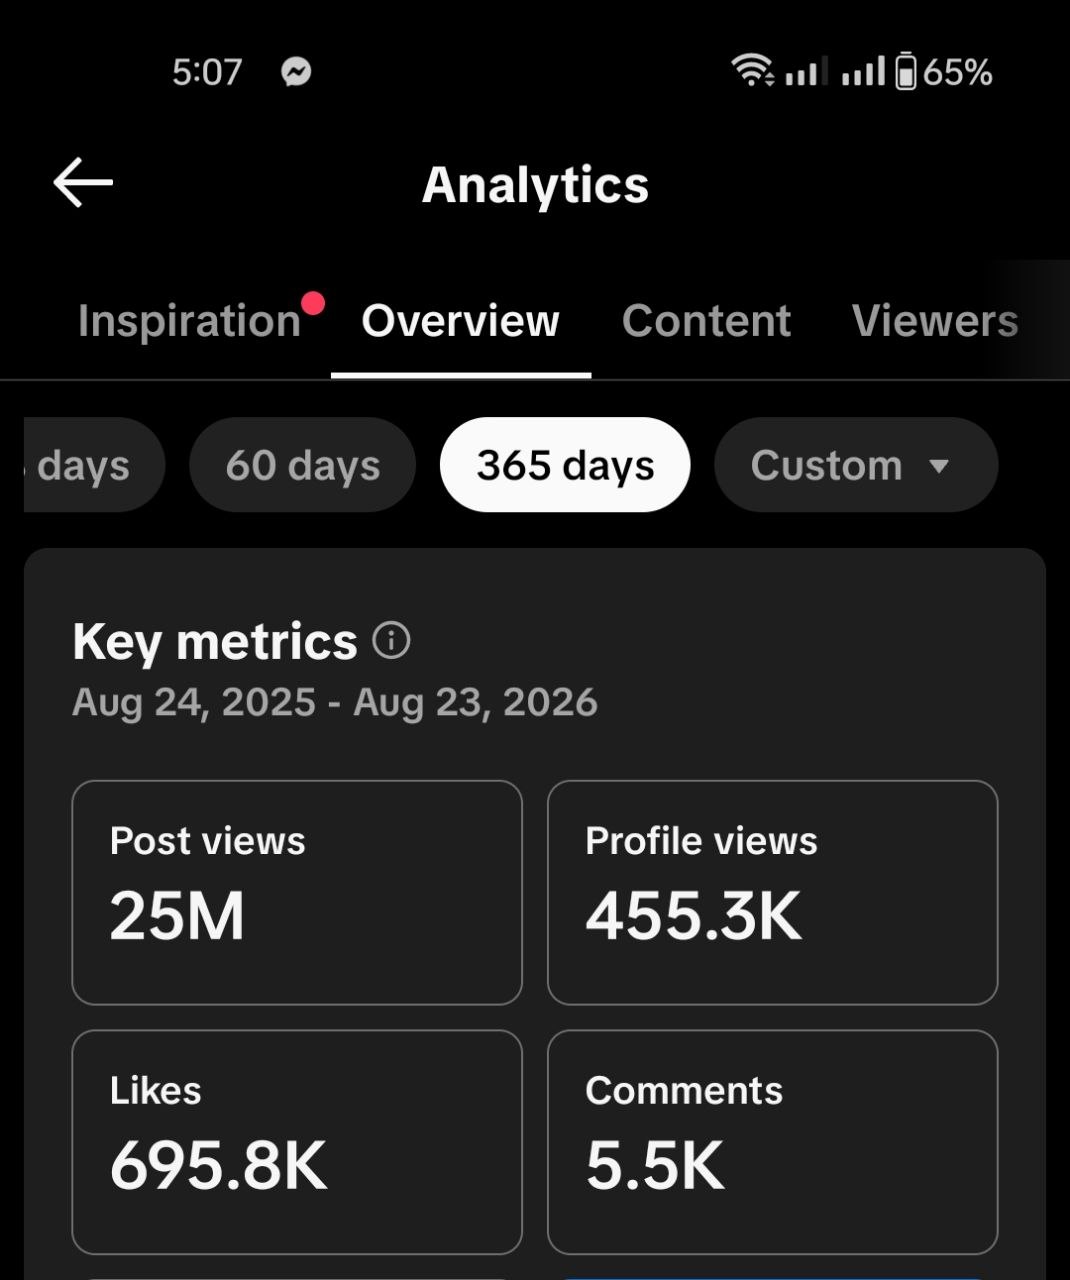Click the Custom dropdown arrow
The height and width of the screenshot is (1280, 1070).
click(x=938, y=466)
